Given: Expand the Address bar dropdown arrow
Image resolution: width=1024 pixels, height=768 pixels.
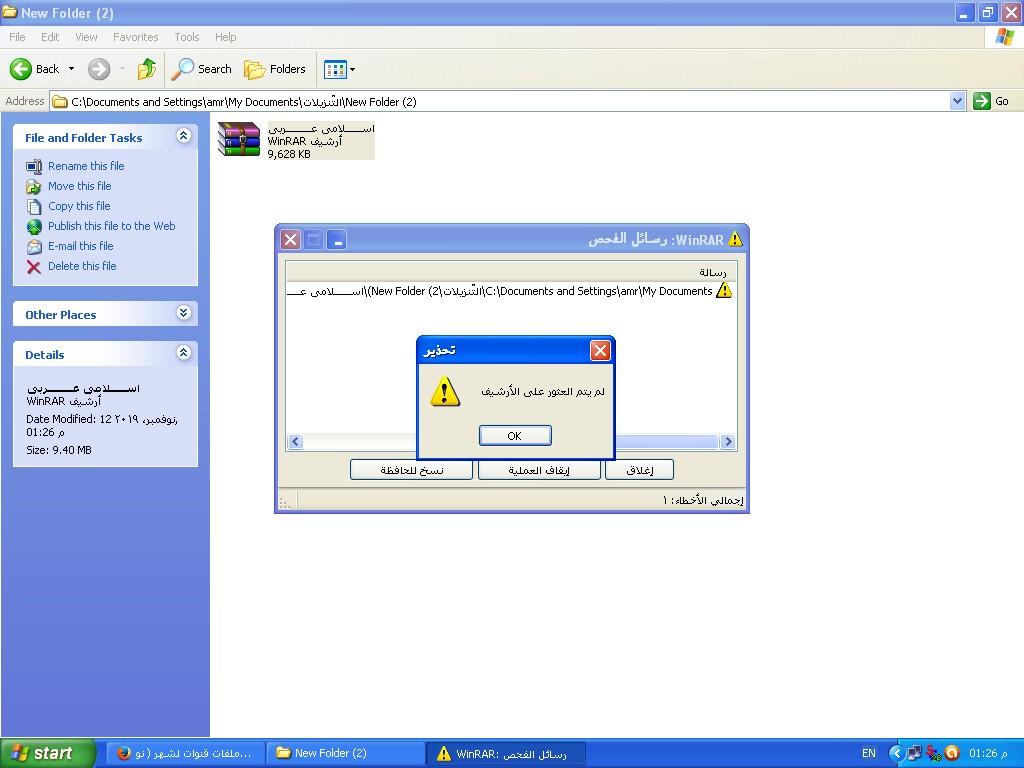Looking at the screenshot, I should (x=957, y=101).
